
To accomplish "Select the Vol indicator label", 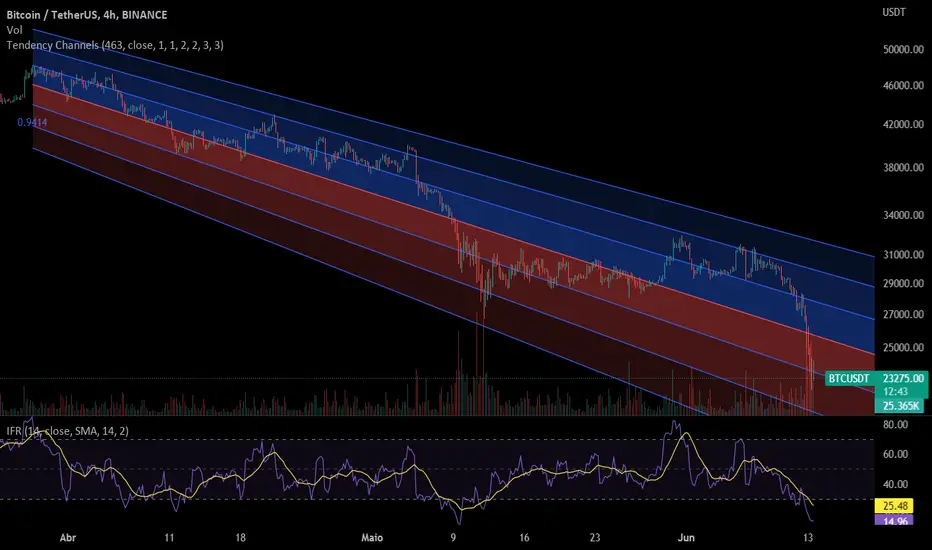I will click(14, 30).
